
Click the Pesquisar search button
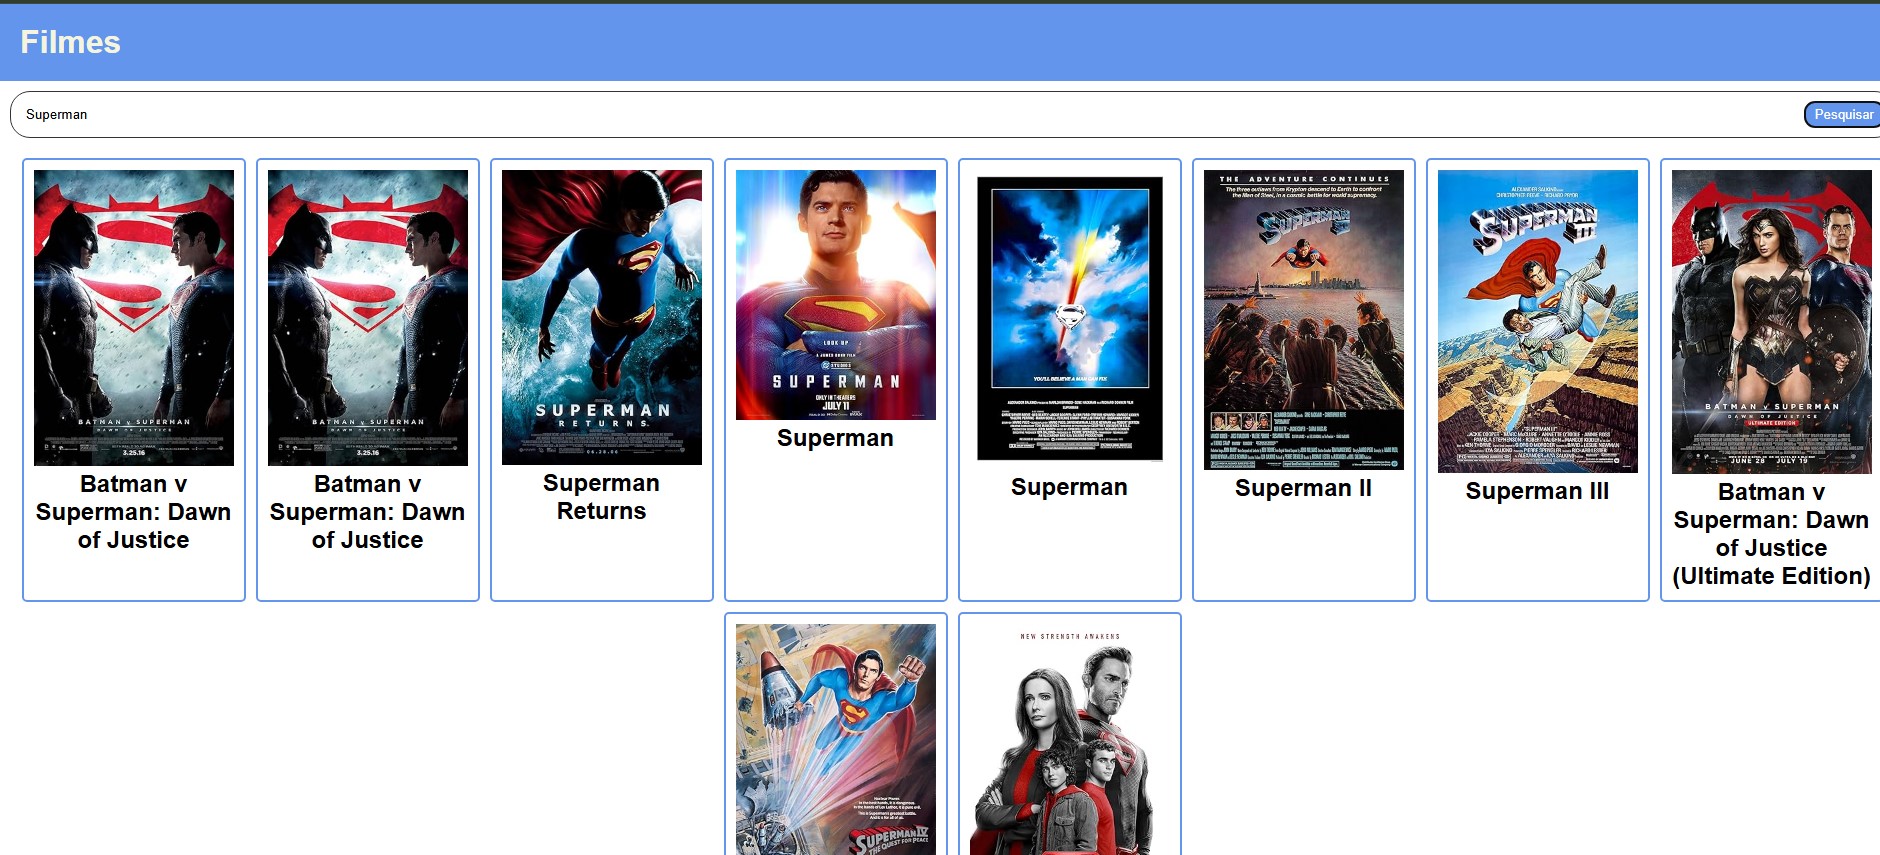1842,115
